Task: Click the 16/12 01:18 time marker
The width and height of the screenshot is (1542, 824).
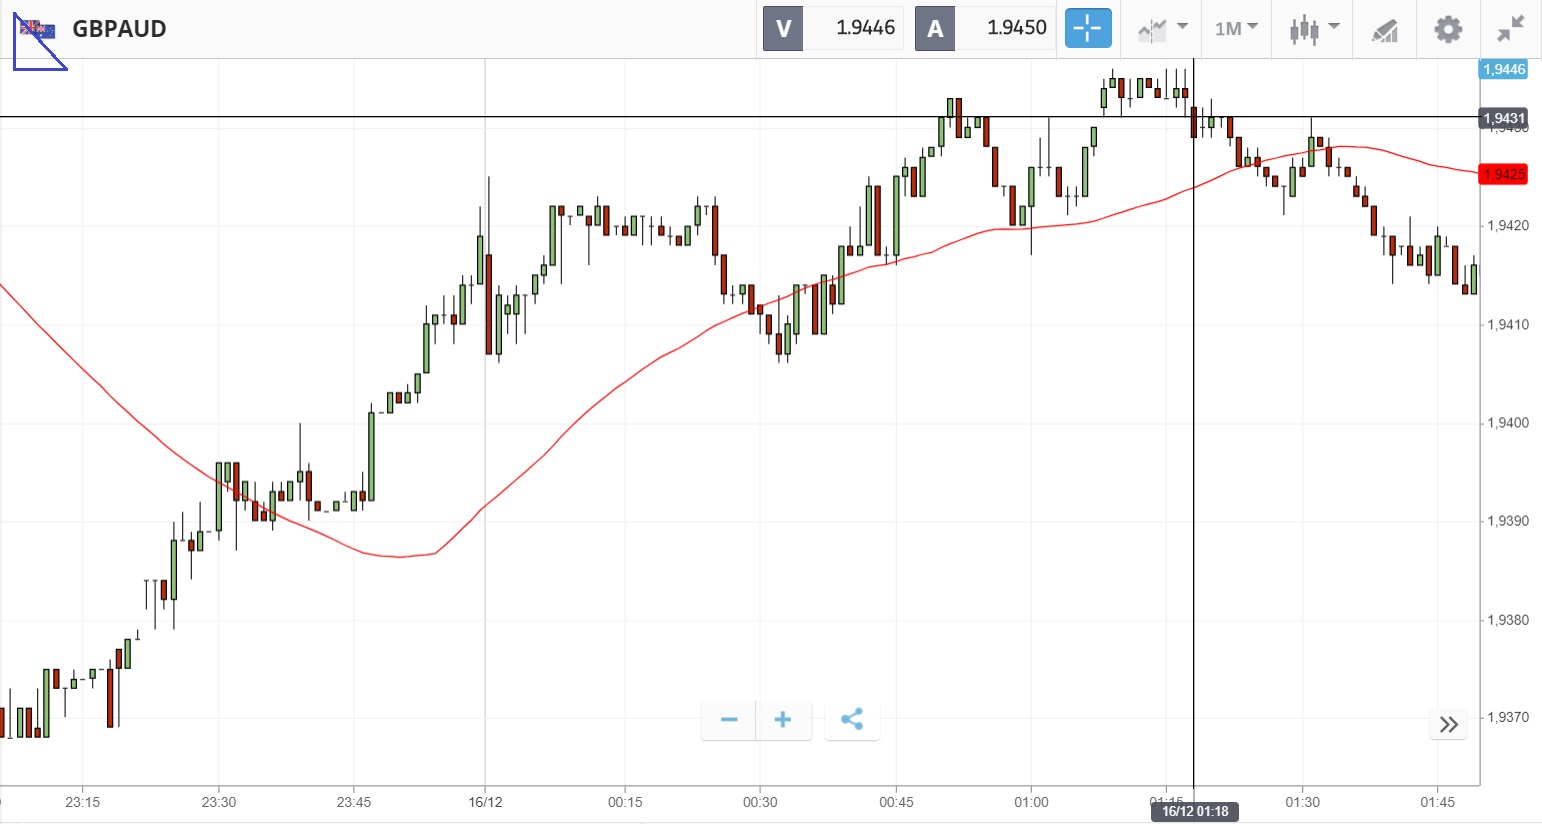Action: (1195, 811)
